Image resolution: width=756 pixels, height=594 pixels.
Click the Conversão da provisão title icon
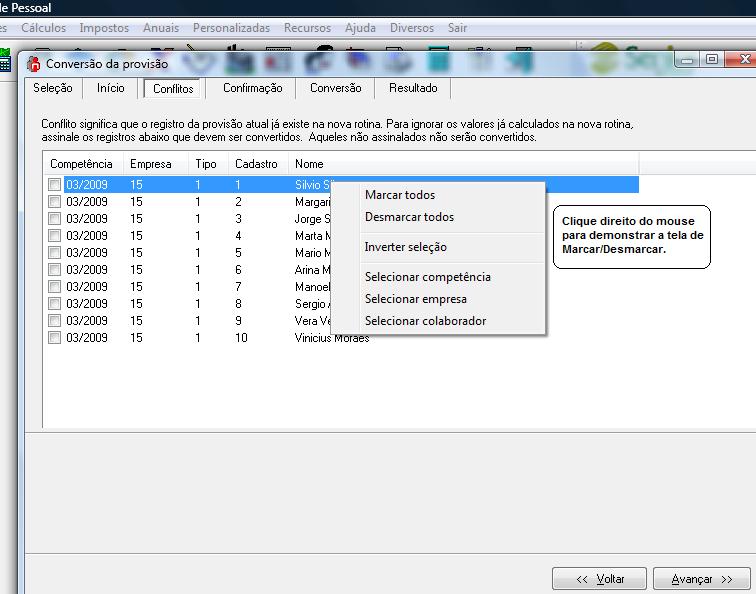[x=34, y=64]
